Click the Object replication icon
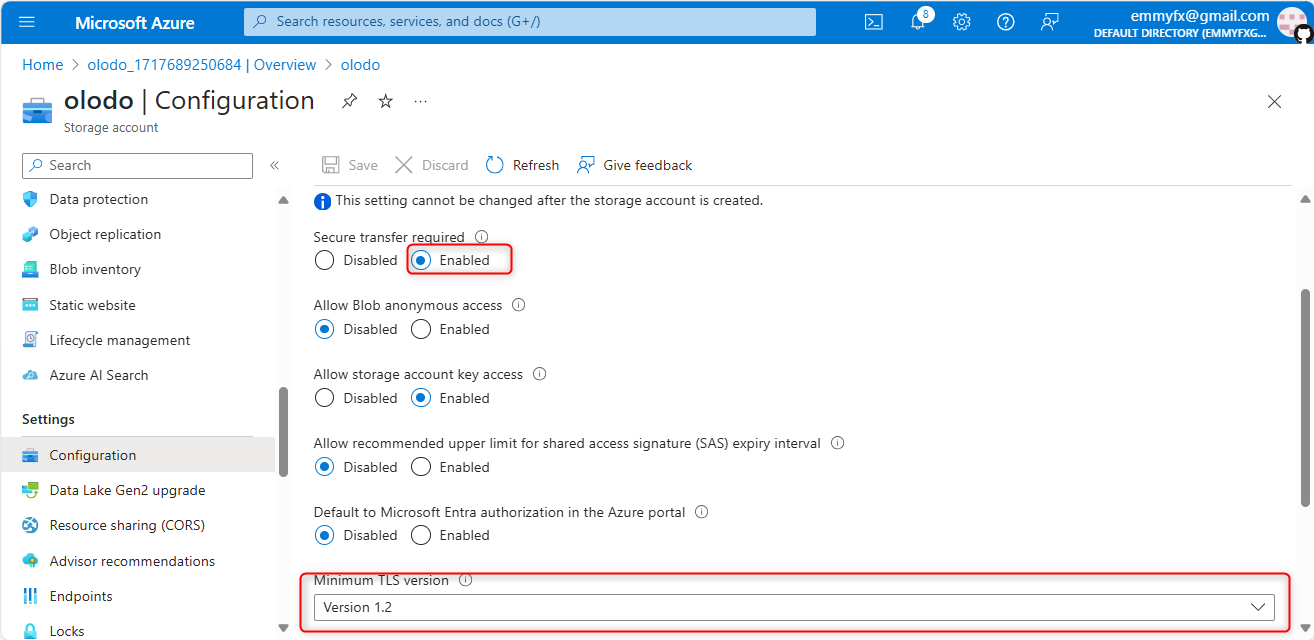The image size is (1314, 640). pyautogui.click(x=30, y=234)
